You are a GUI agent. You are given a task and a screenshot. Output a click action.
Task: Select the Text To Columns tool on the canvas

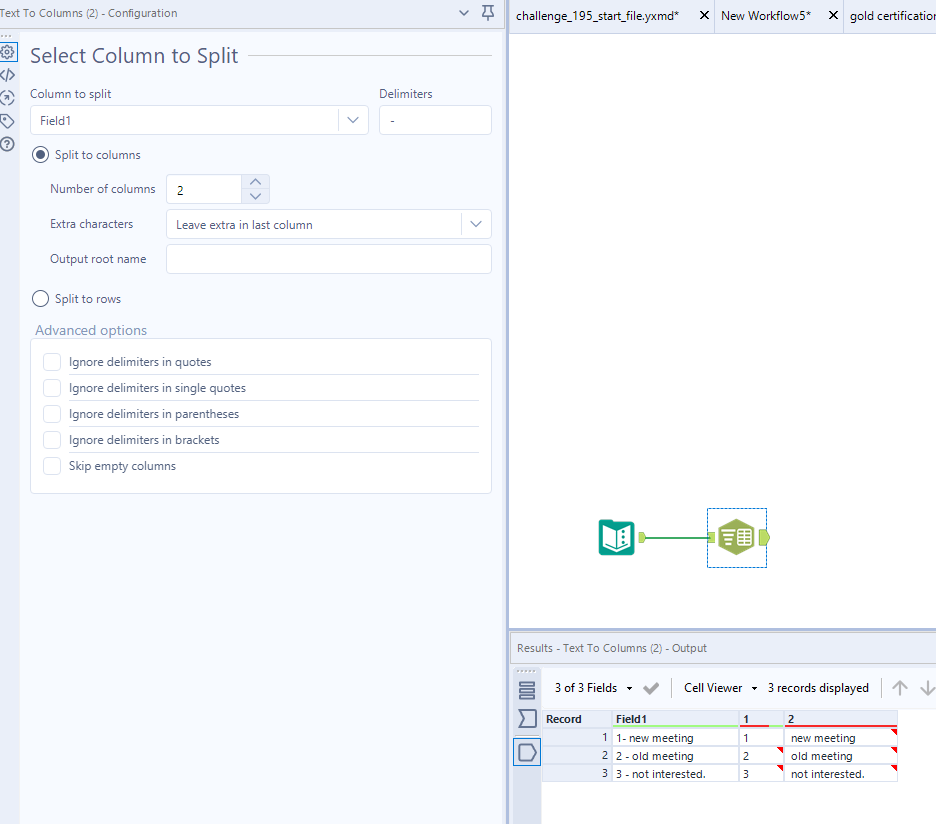pos(736,537)
